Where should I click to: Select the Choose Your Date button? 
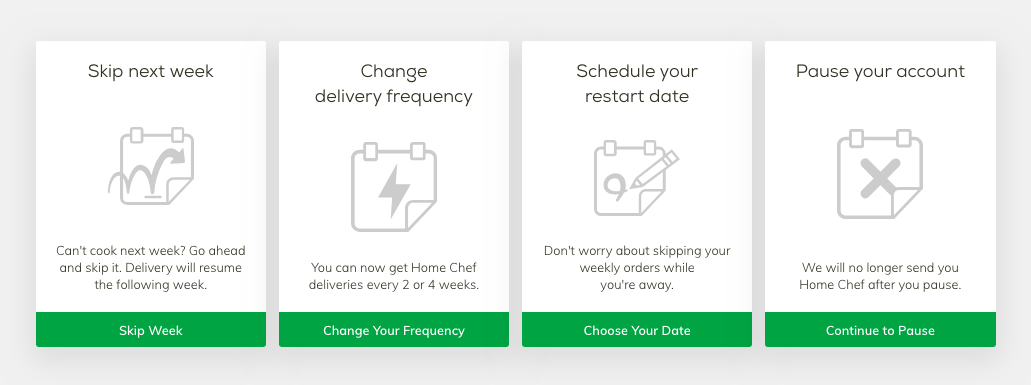pos(636,330)
